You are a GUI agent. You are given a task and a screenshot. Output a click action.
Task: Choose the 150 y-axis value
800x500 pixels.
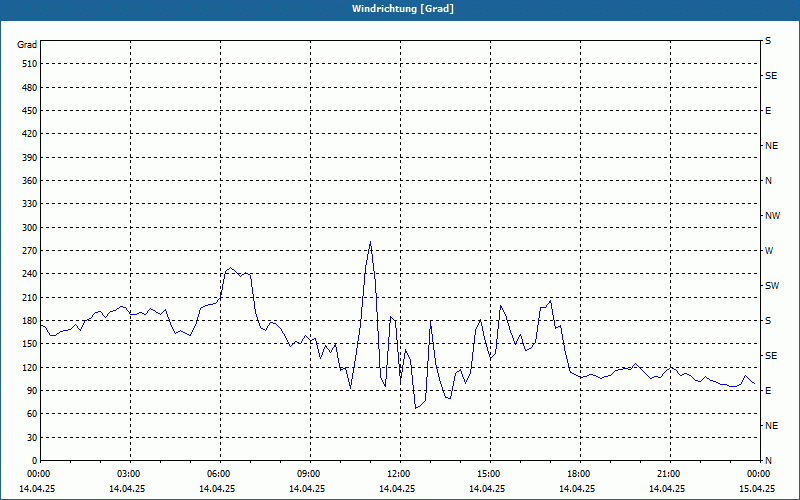point(30,344)
